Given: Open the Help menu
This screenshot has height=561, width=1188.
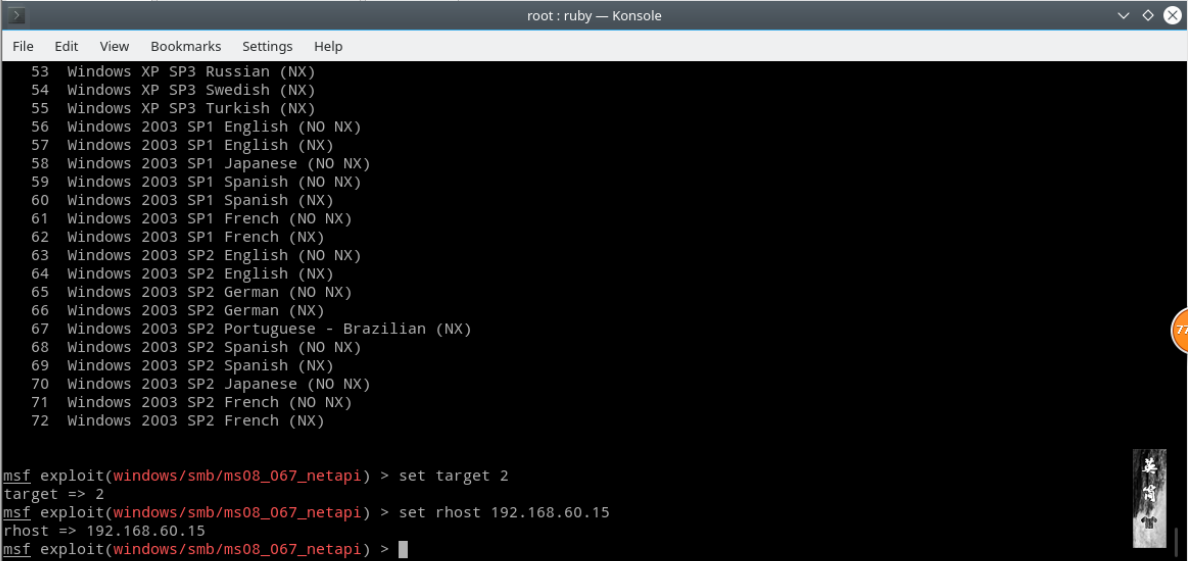Looking at the screenshot, I should 328,46.
